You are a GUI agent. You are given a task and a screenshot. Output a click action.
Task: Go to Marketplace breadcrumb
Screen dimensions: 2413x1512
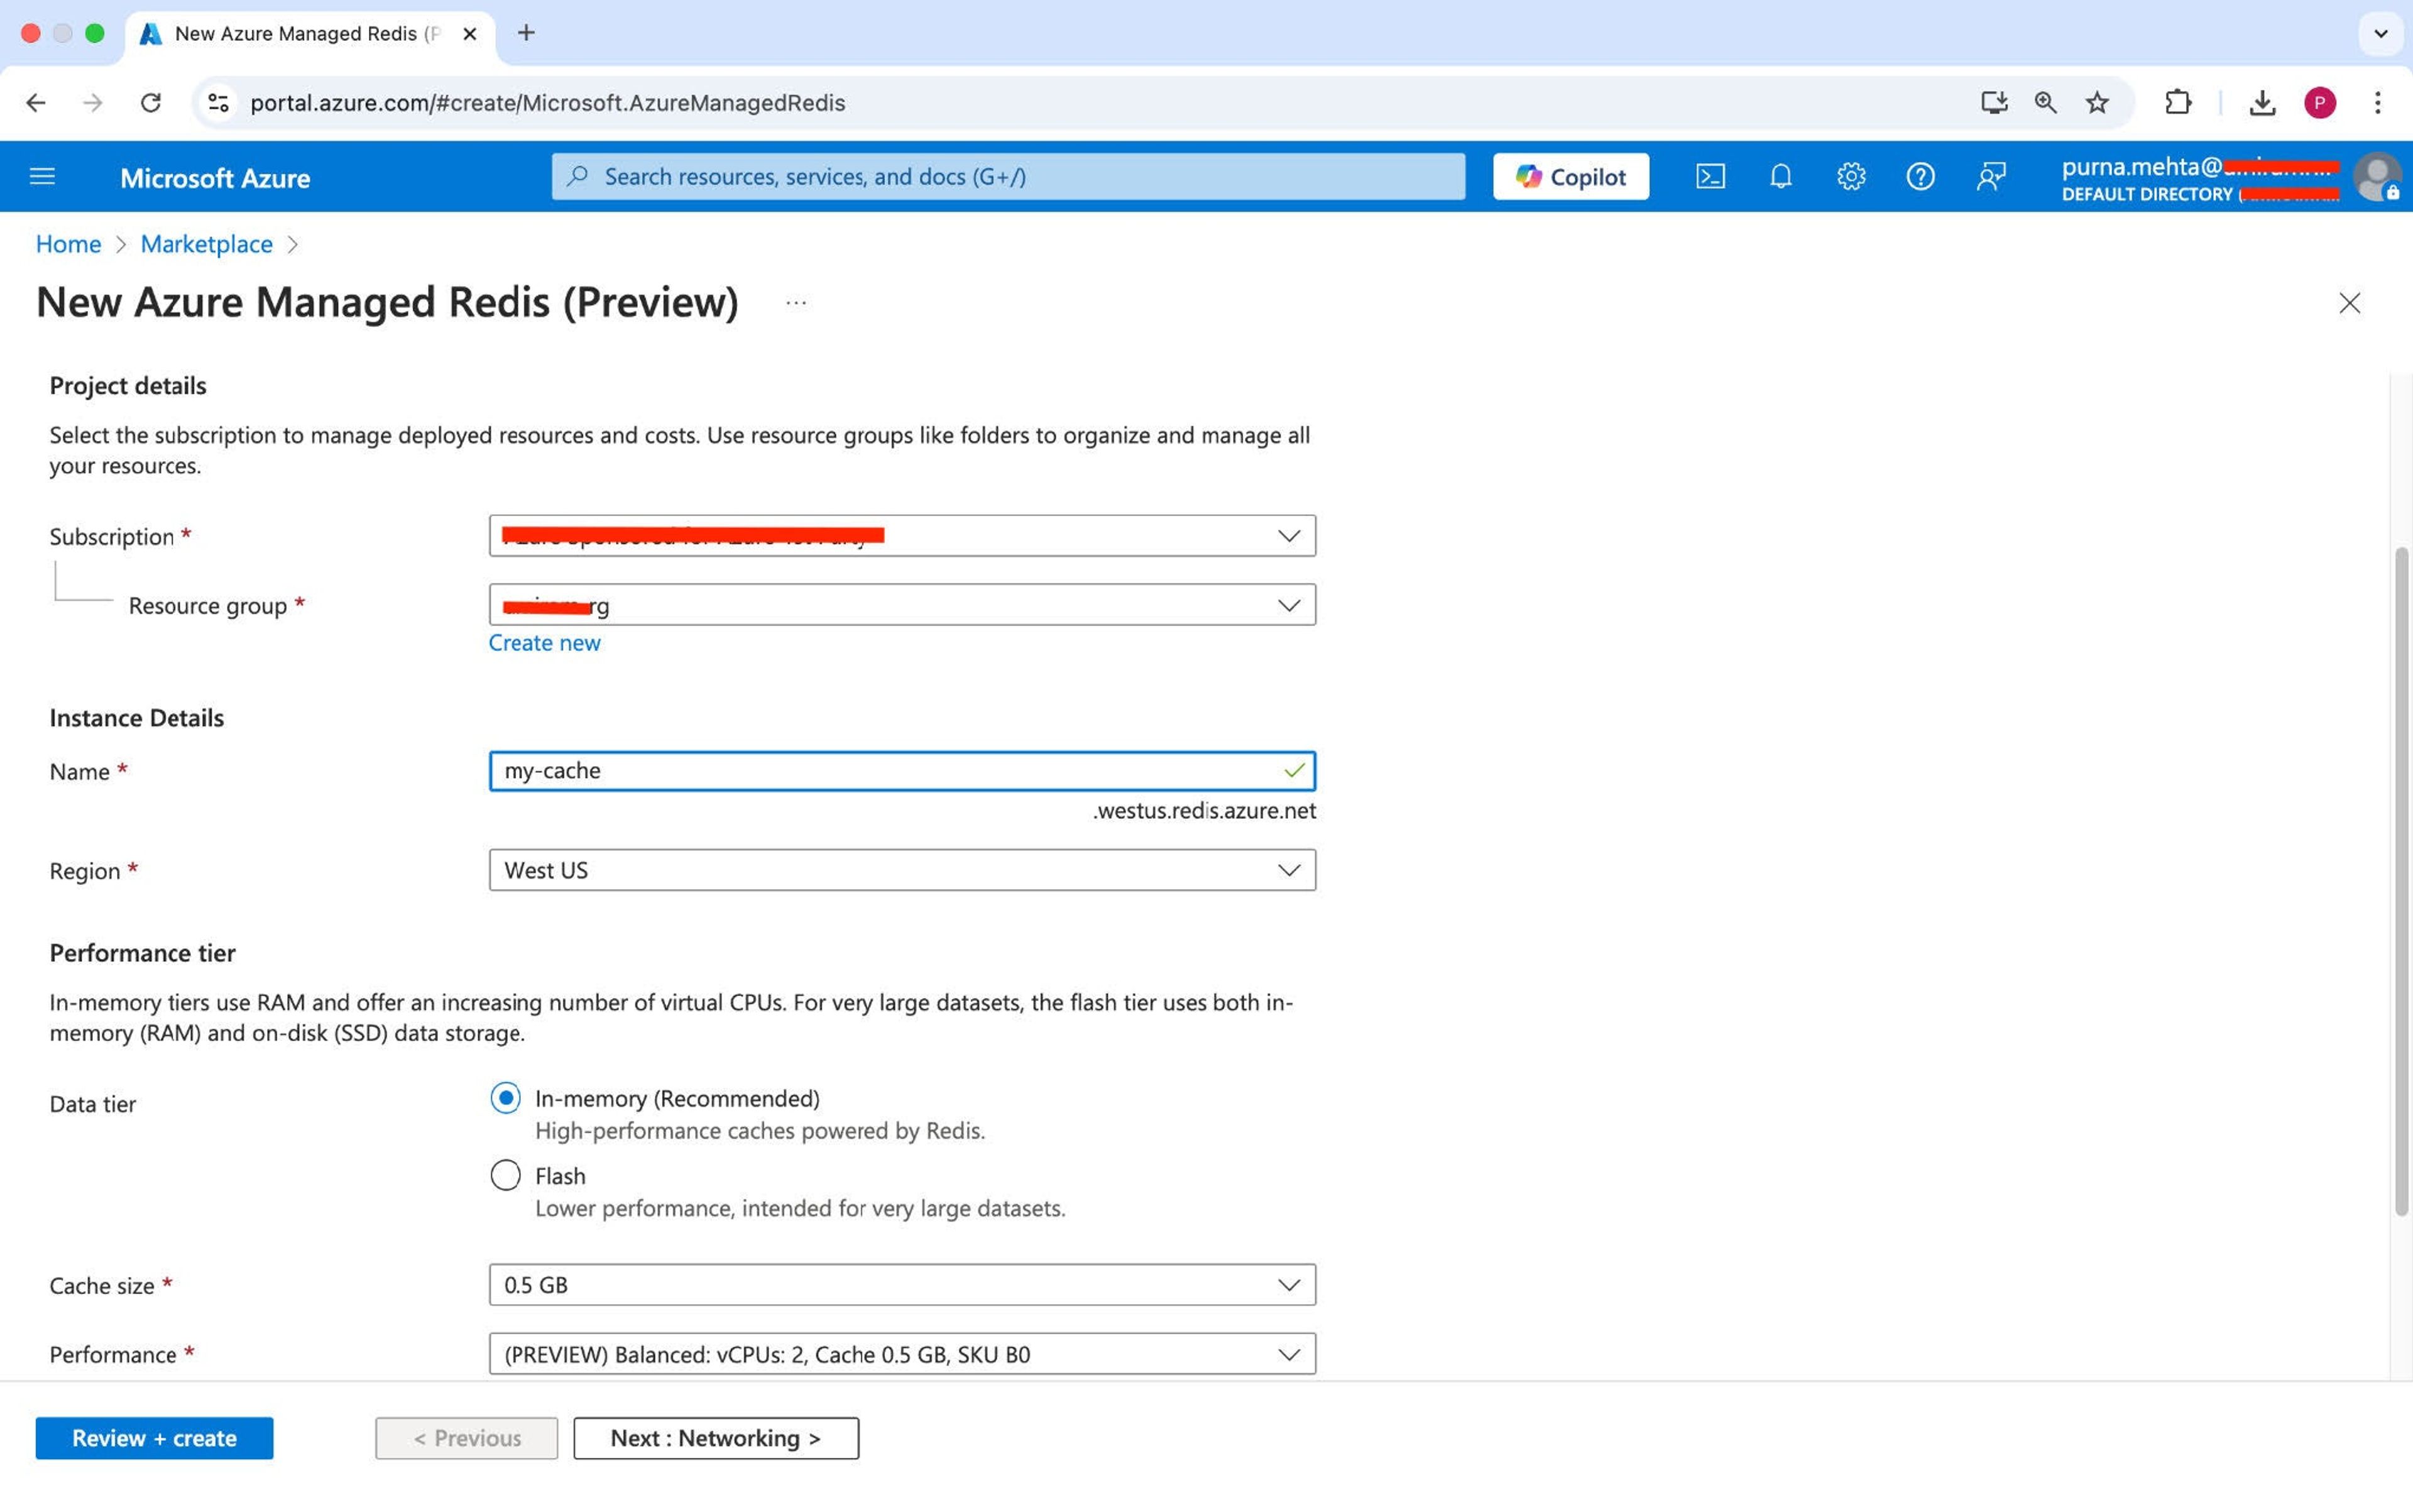click(x=206, y=244)
